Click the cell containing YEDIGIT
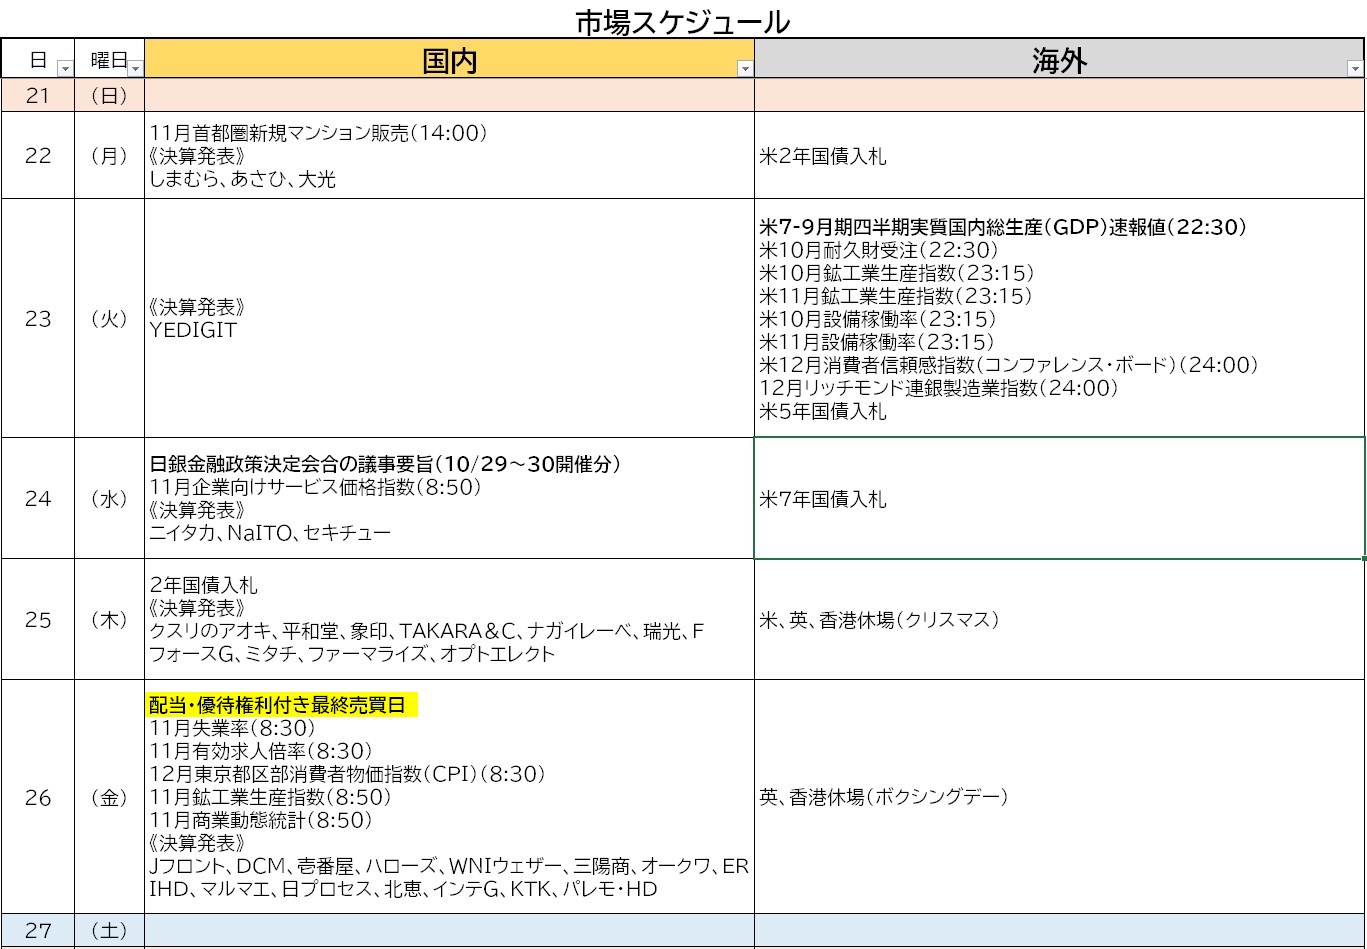 (449, 319)
